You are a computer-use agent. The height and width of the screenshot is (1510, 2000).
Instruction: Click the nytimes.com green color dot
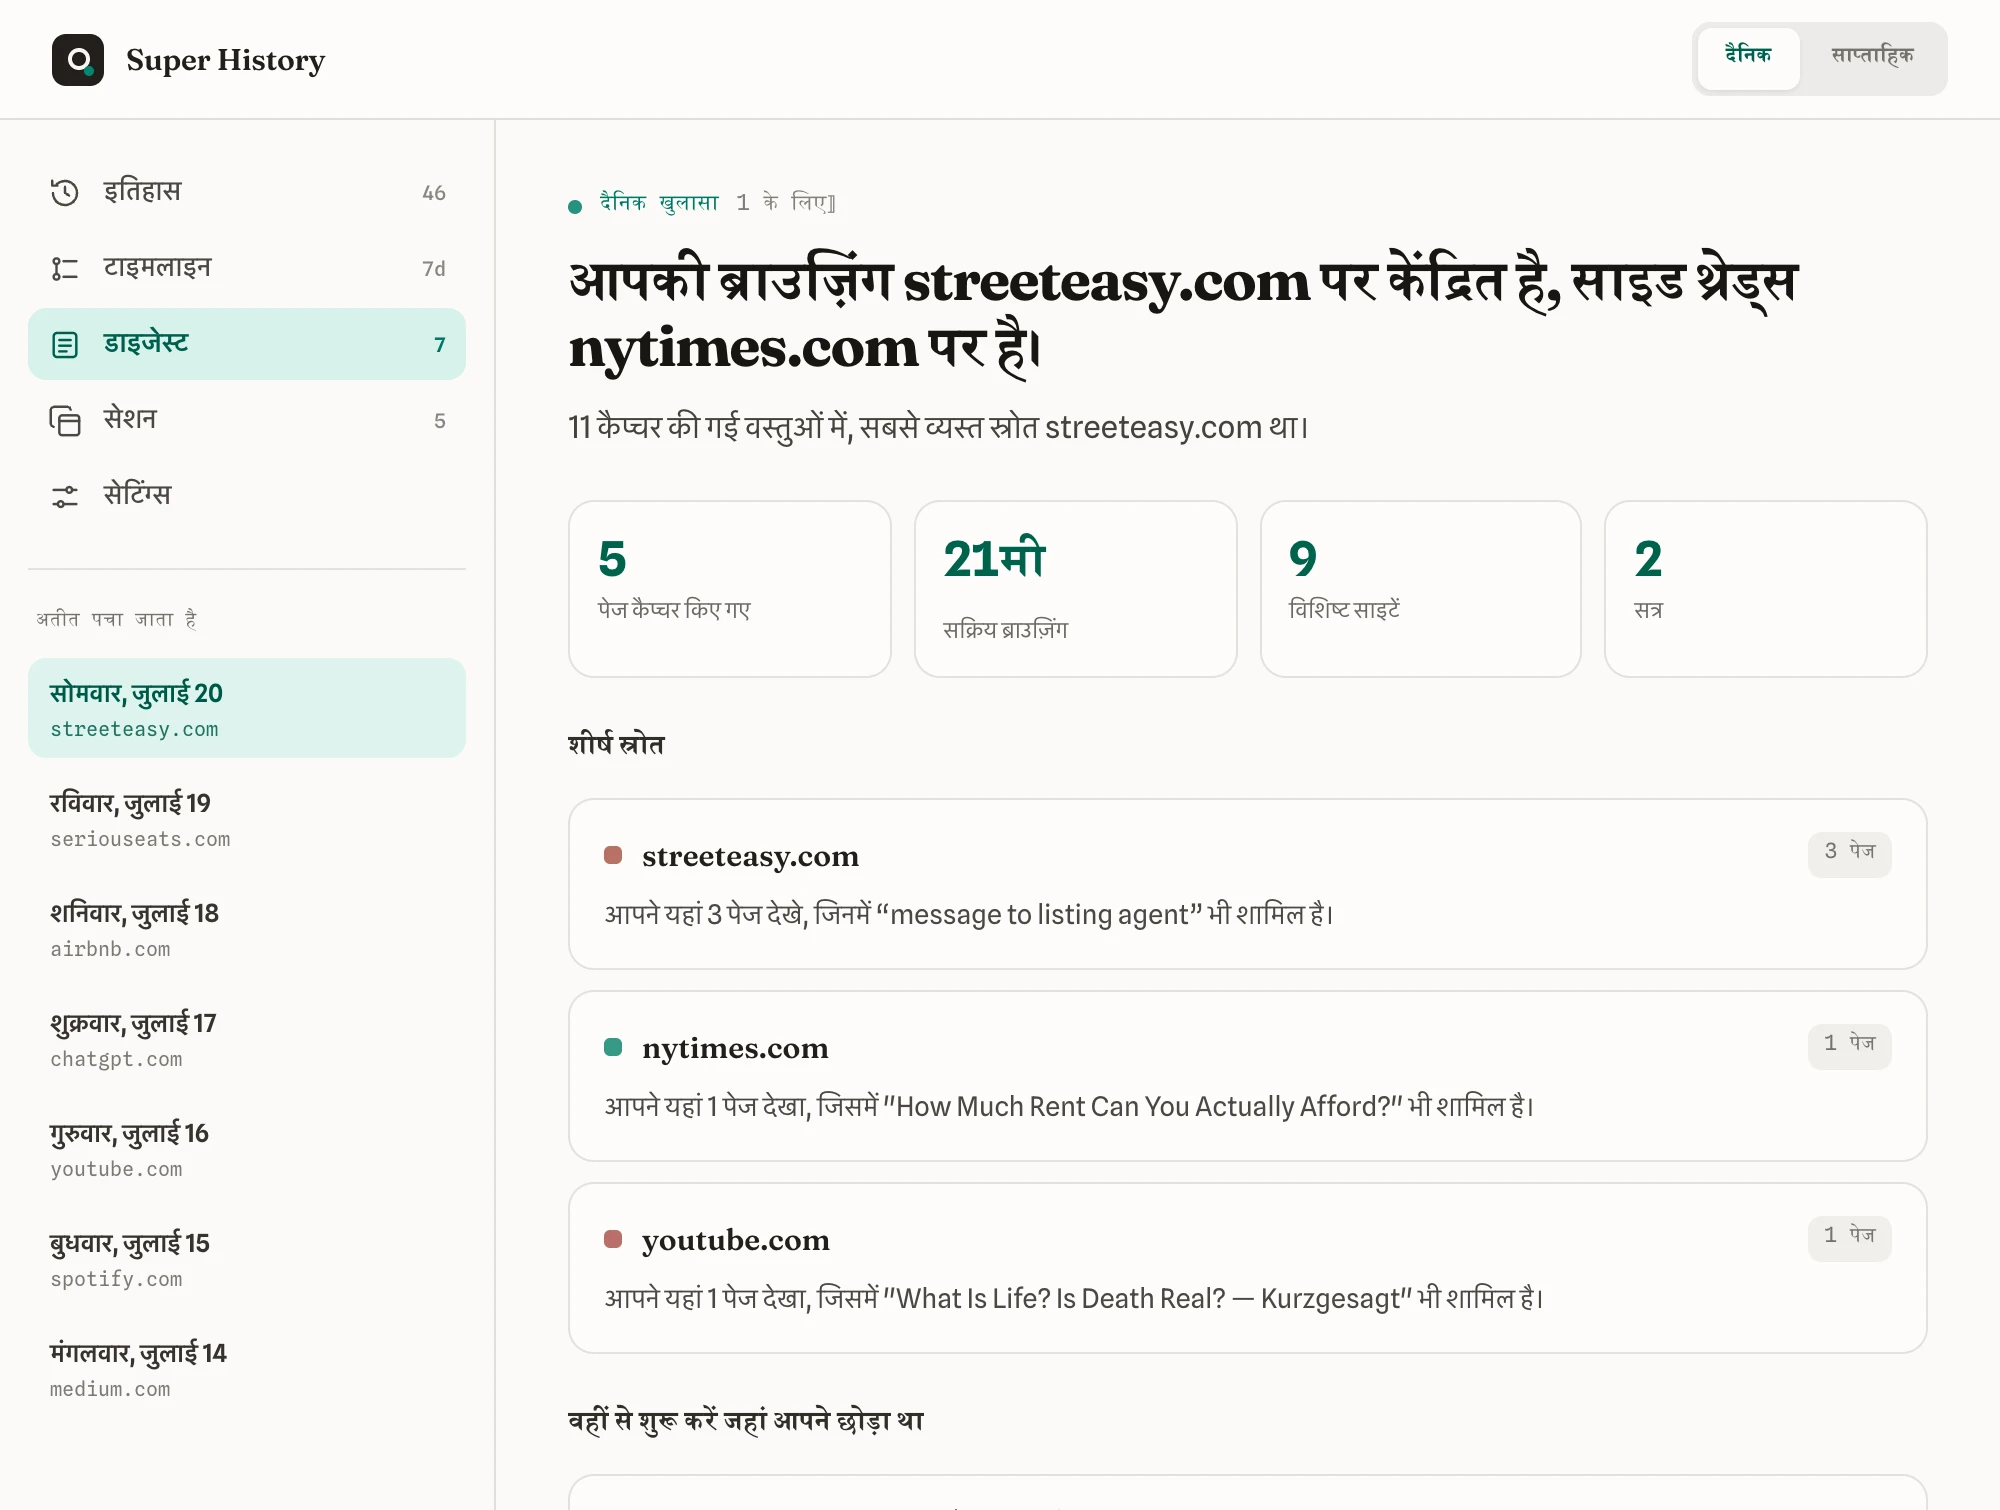pyautogui.click(x=613, y=1047)
